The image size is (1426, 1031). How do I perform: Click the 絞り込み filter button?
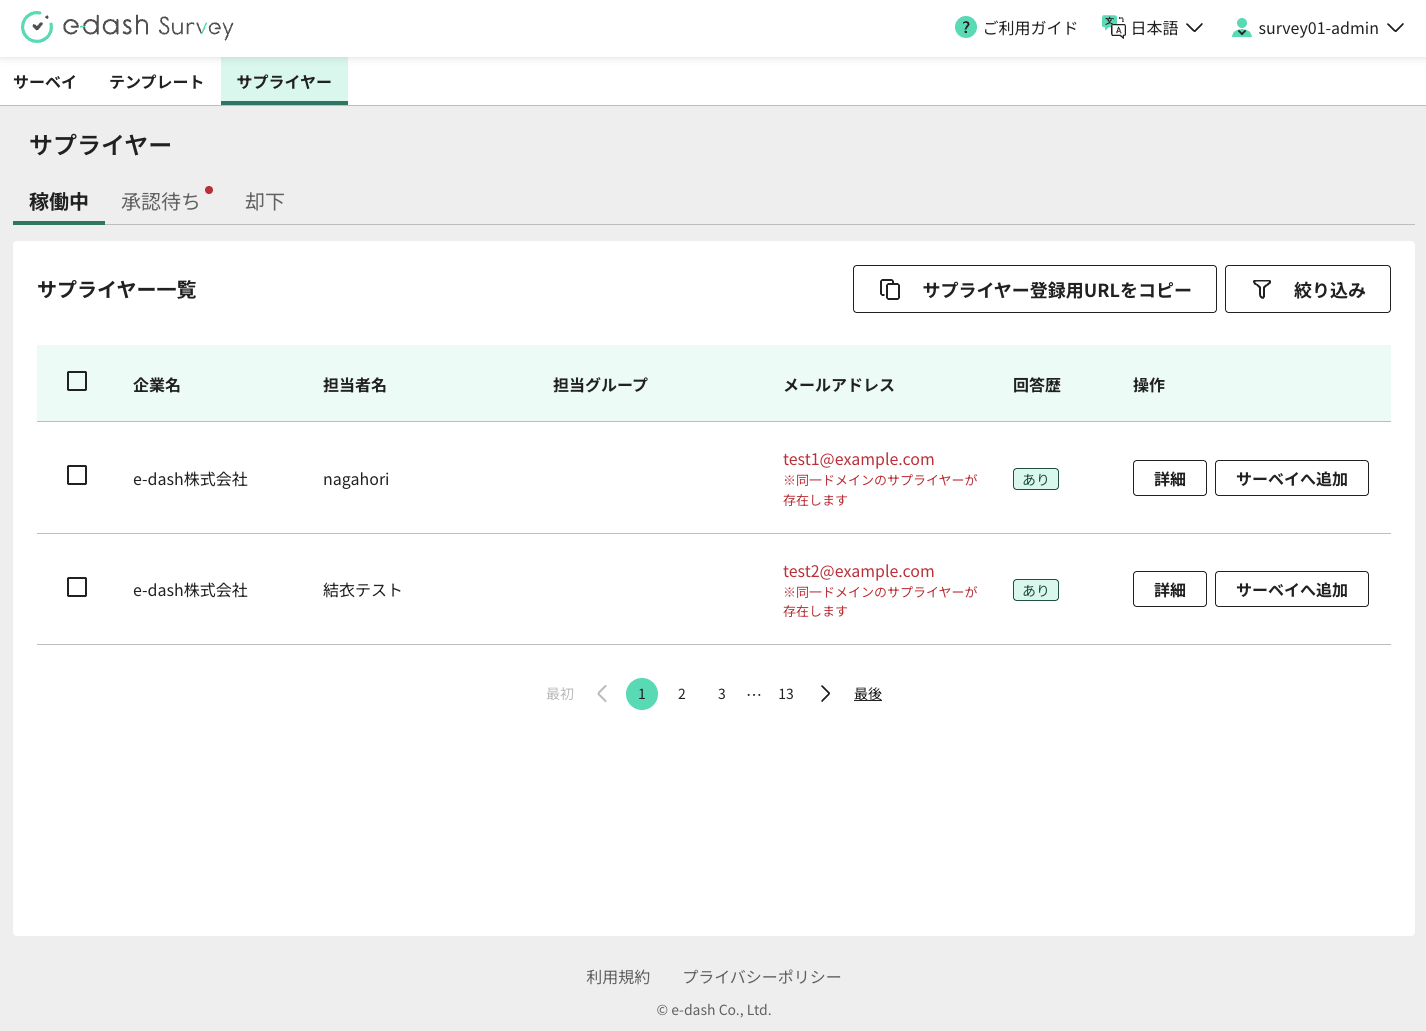pos(1308,289)
